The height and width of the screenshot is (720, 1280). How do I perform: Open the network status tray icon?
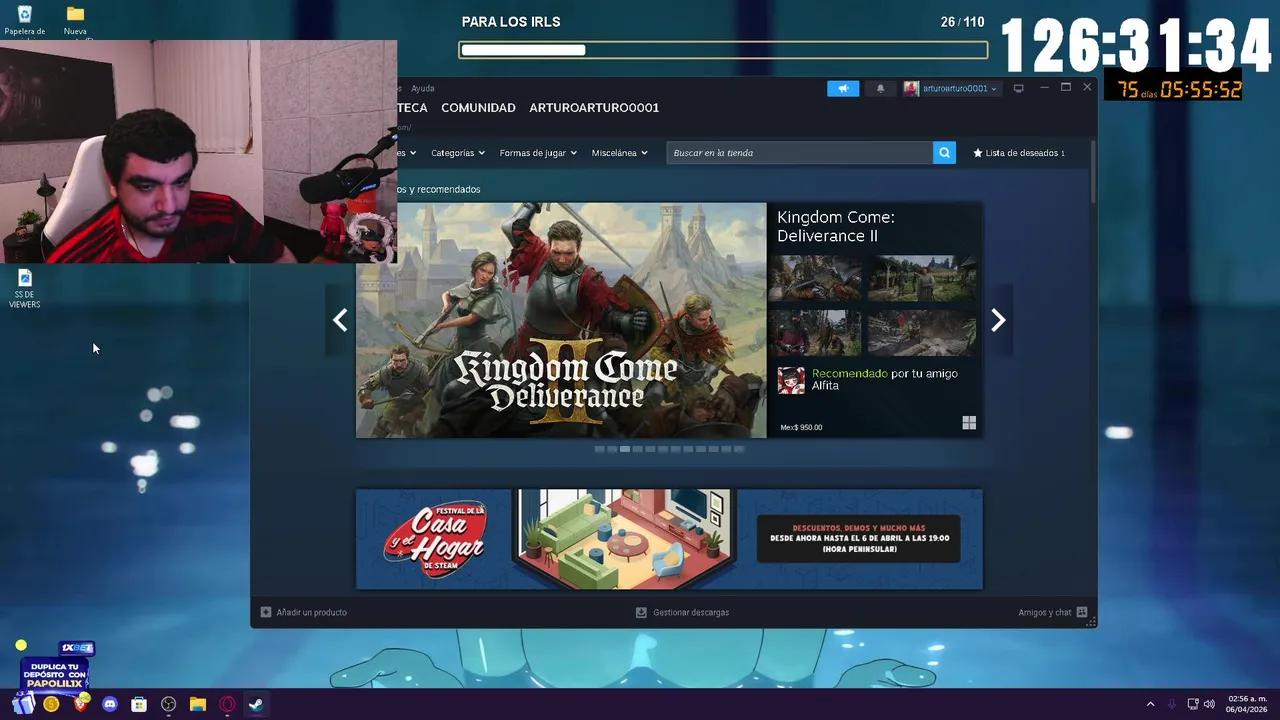coord(1192,704)
